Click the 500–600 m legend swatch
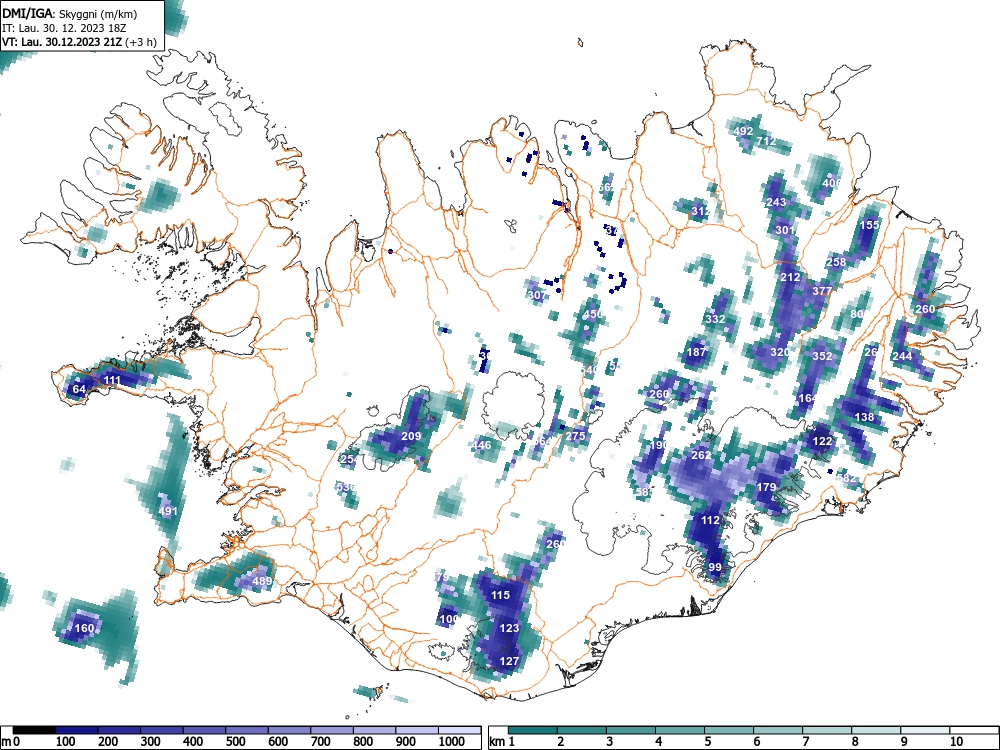1000x750 pixels. click(247, 730)
